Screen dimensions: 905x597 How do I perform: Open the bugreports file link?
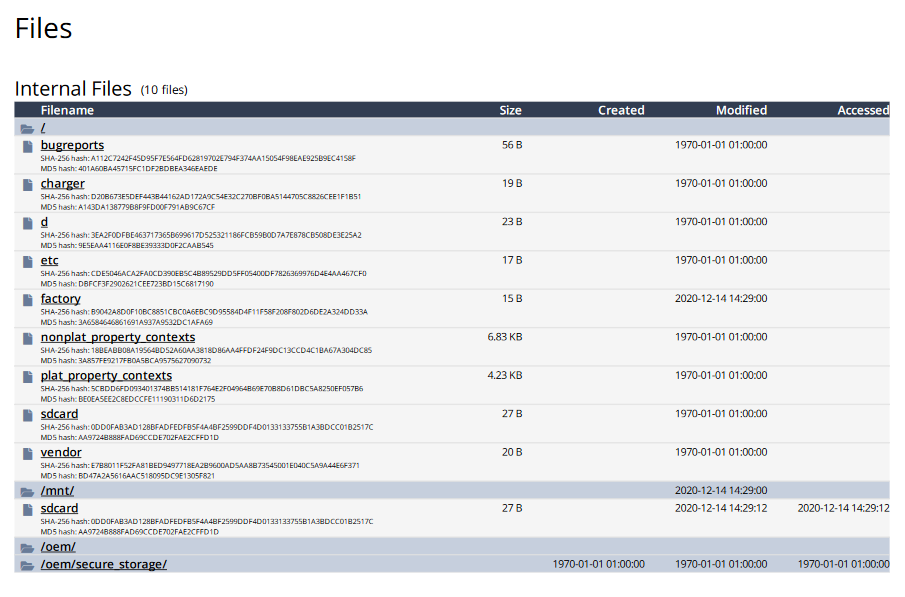pyautogui.click(x=72, y=146)
